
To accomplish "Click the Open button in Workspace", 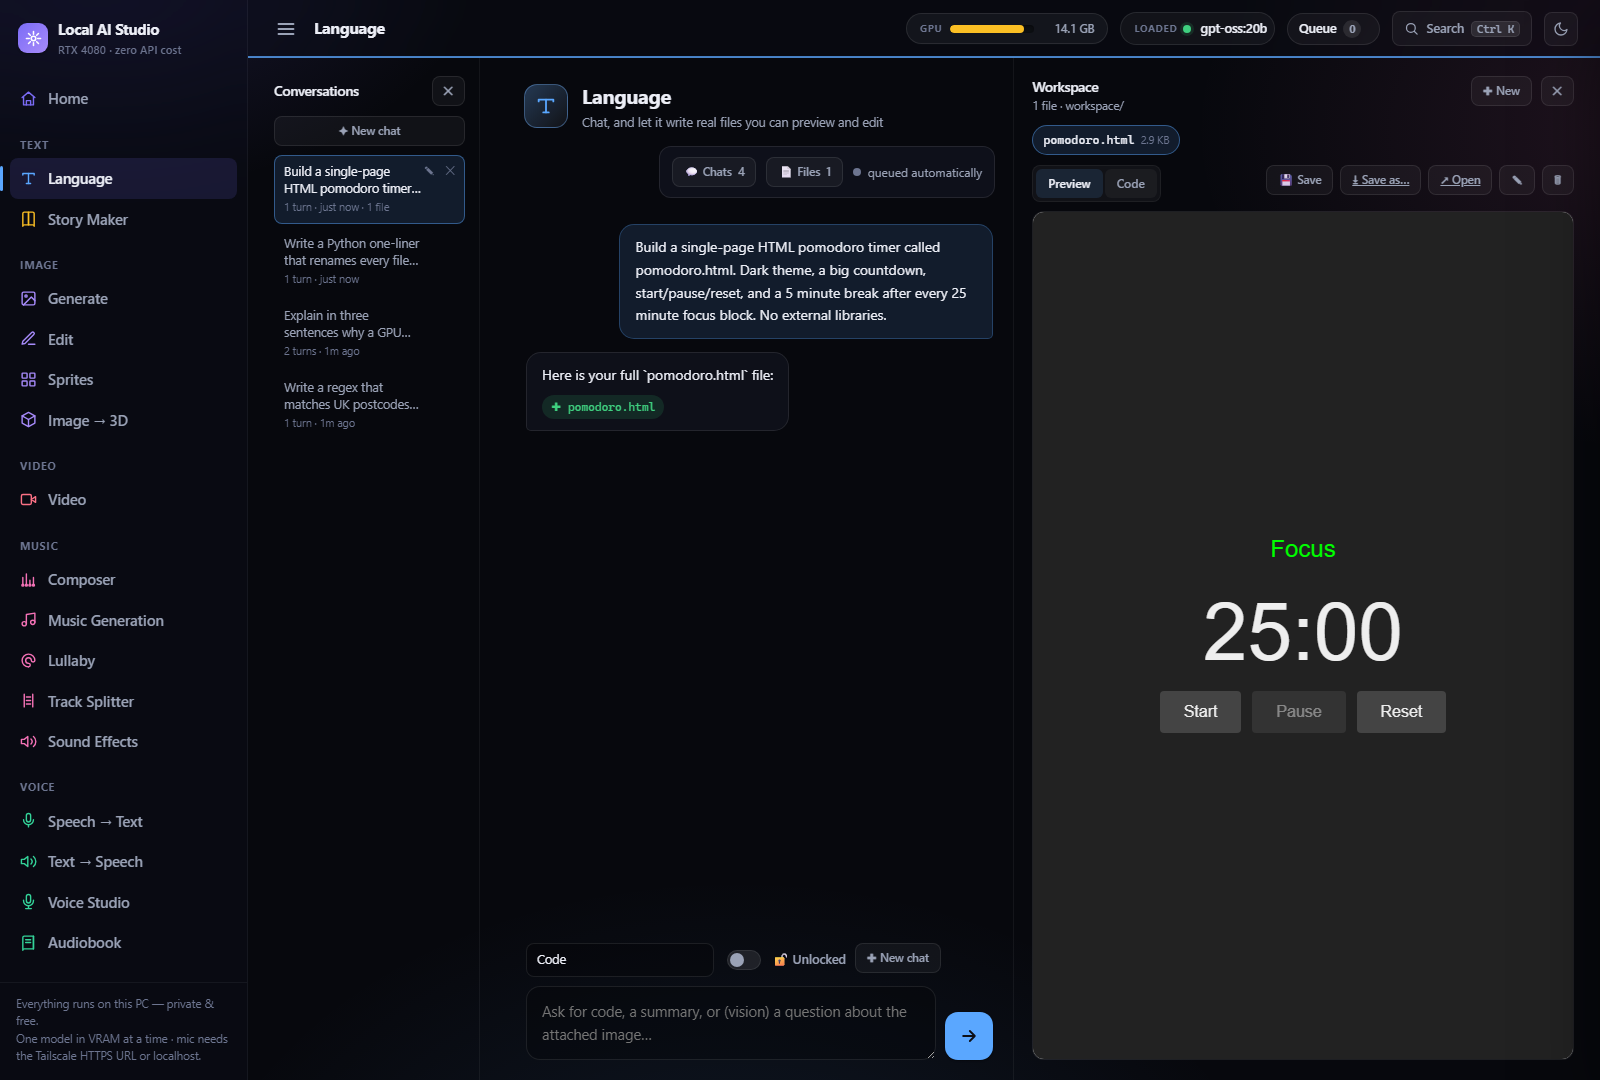I will 1460,180.
